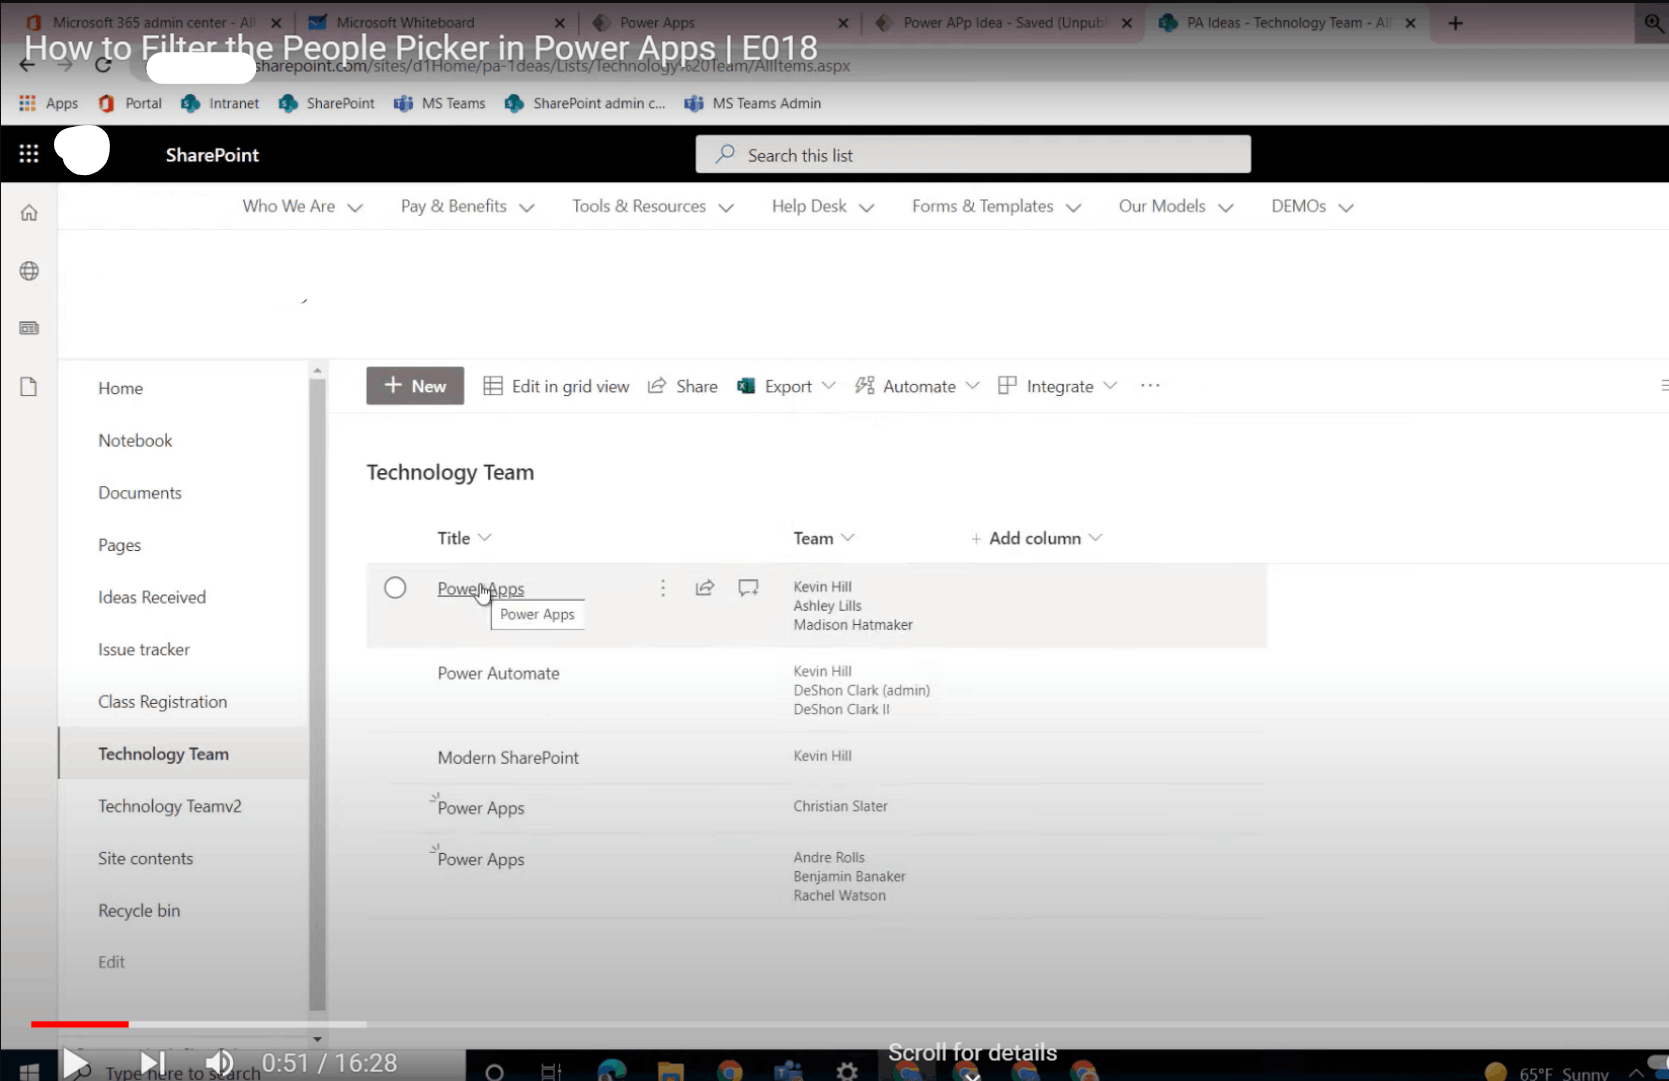The image size is (1669, 1081).
Task: Skip to next video
Action: (152, 1063)
